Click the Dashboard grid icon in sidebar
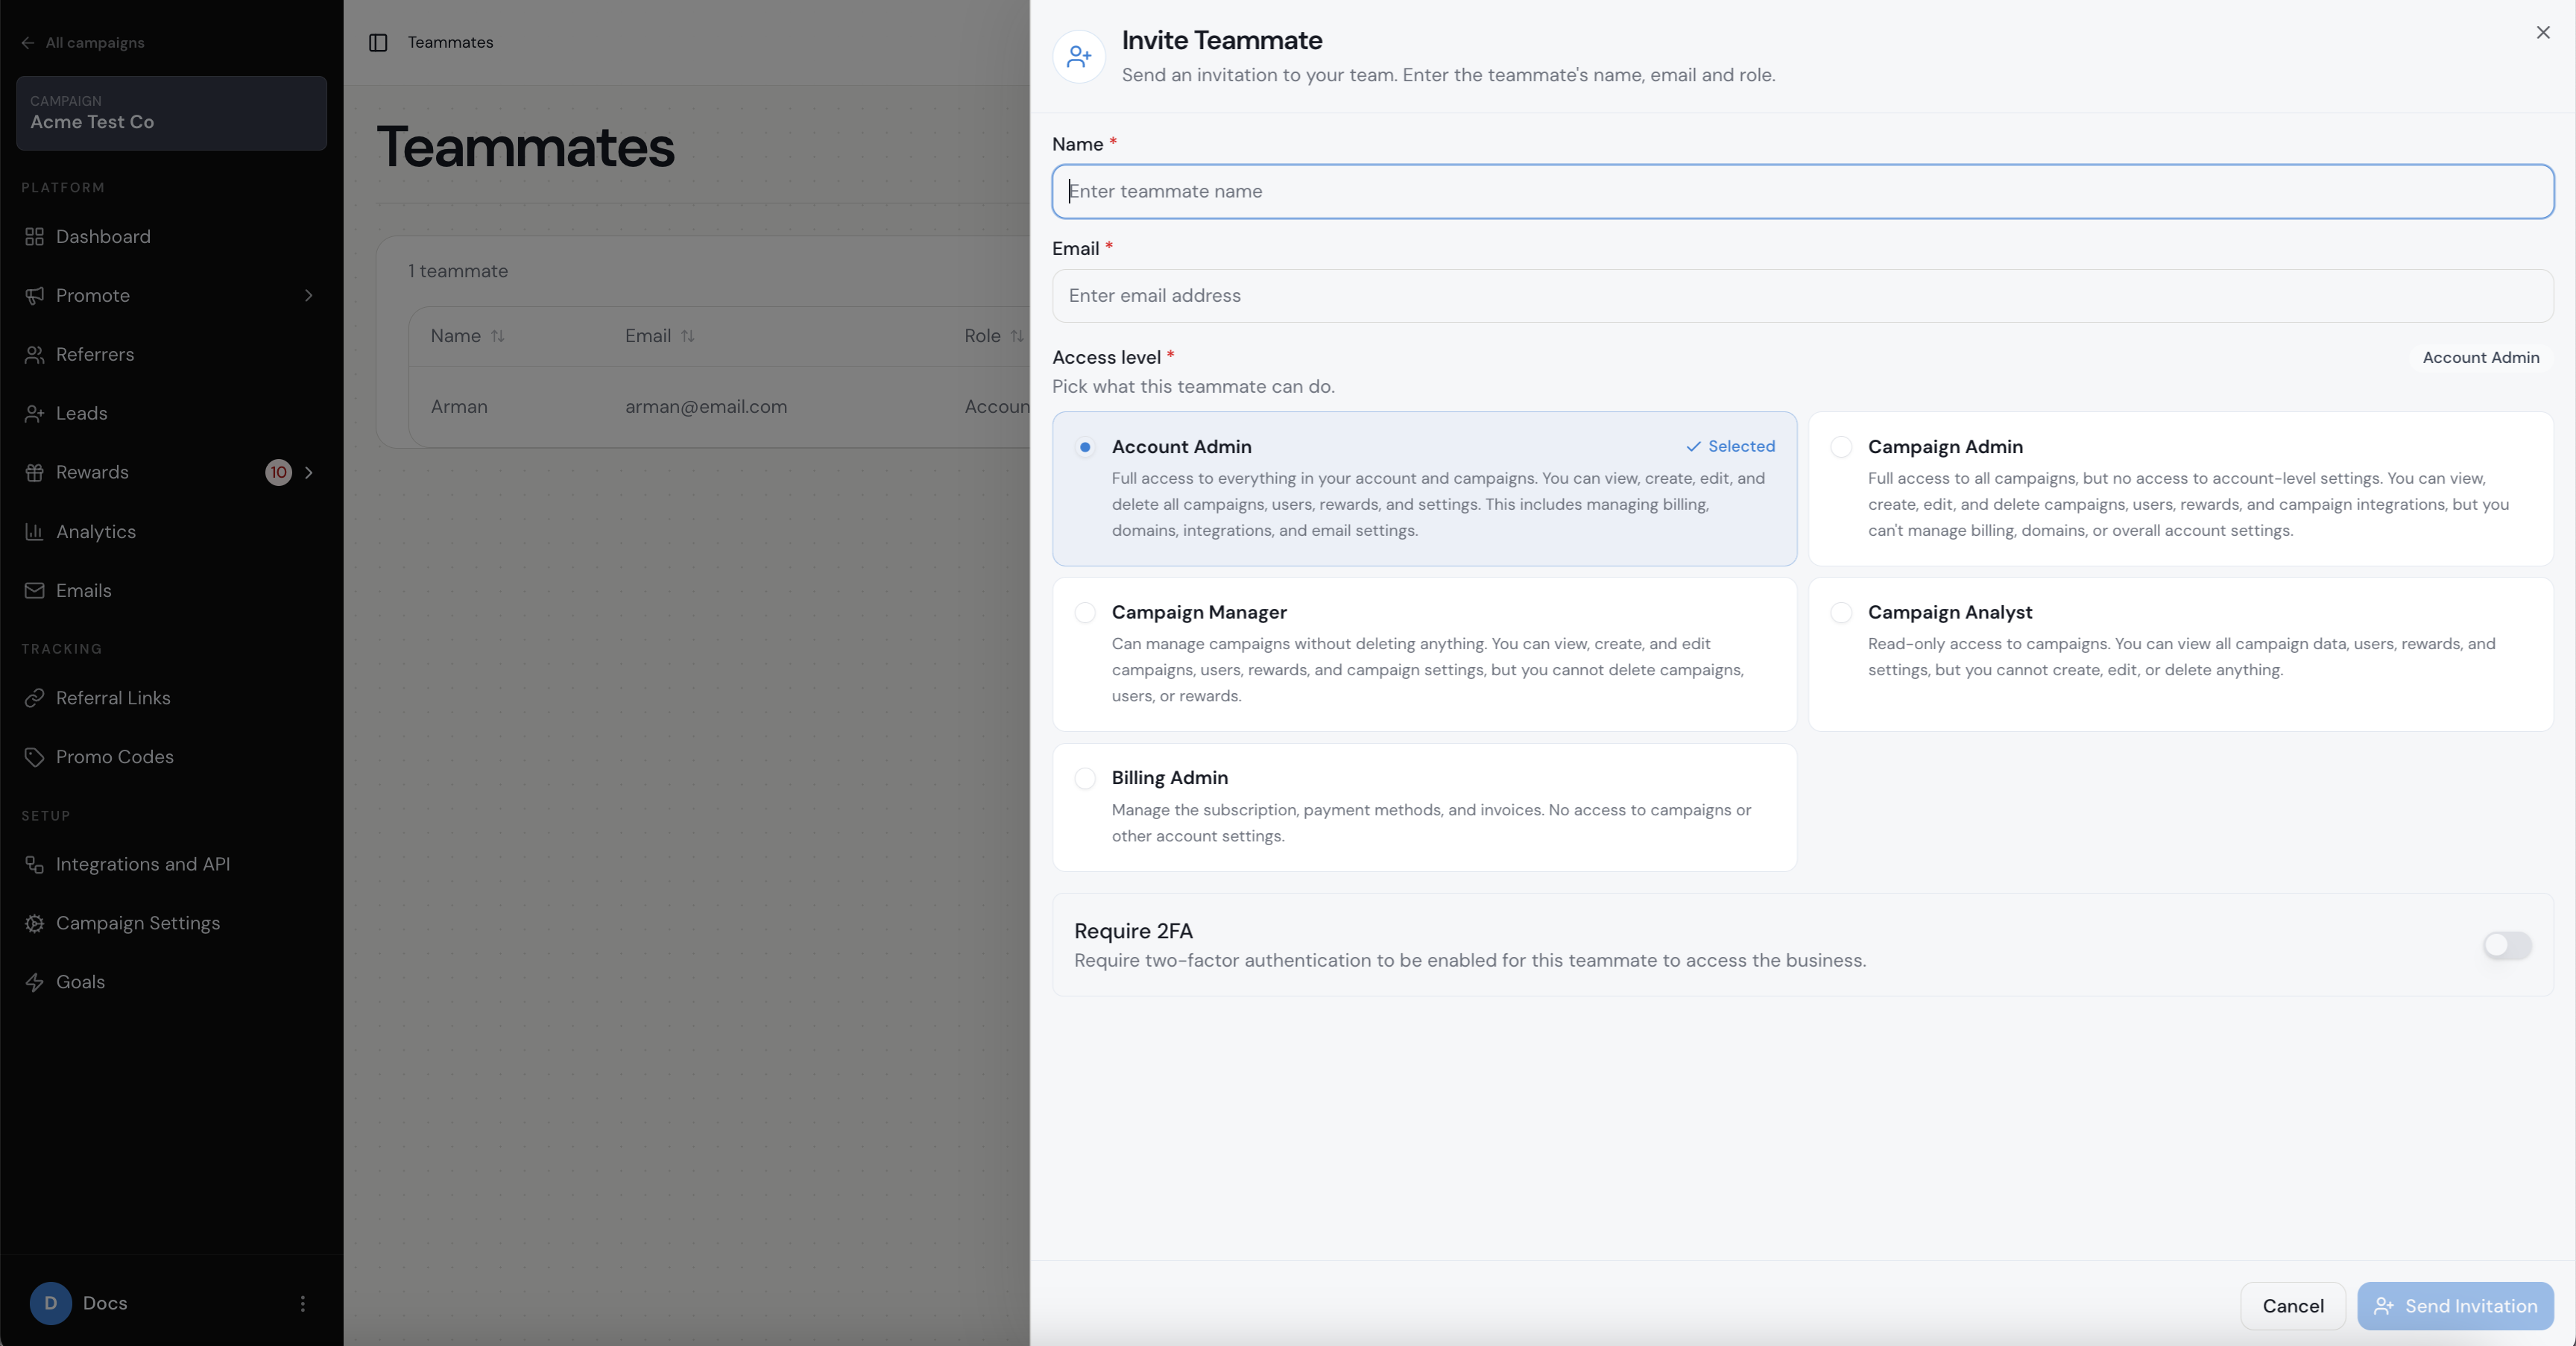This screenshot has height=1346, width=2576. click(34, 237)
